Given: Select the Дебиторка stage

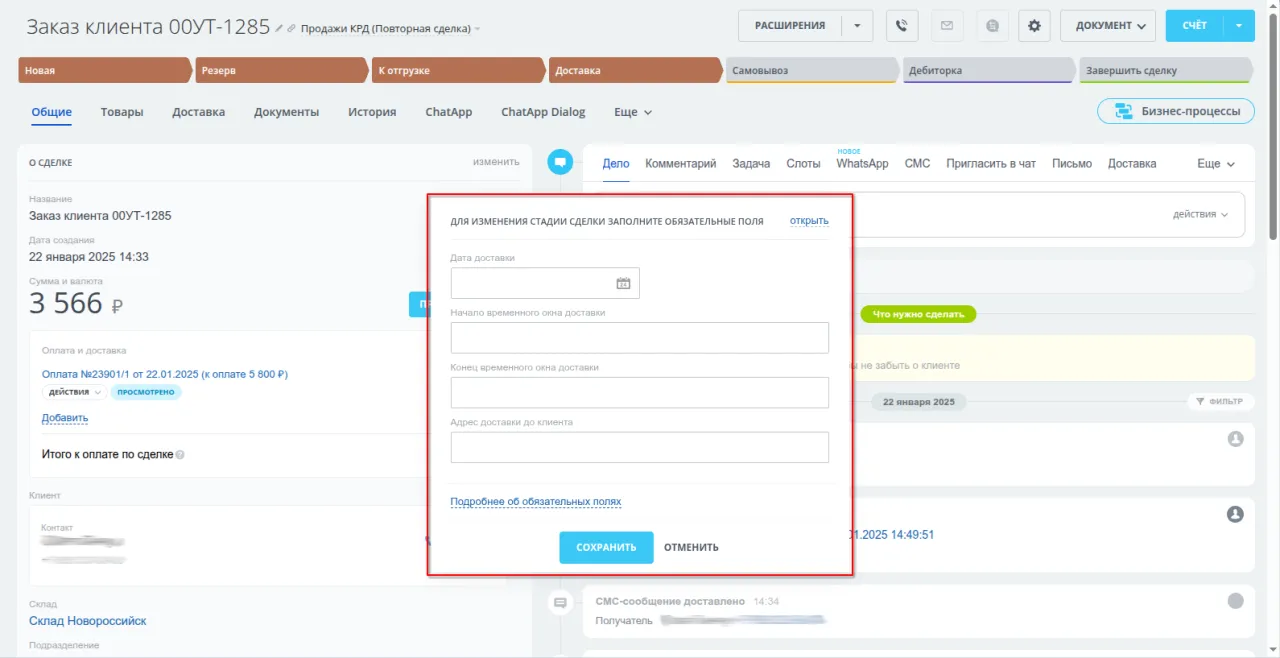Looking at the screenshot, I should (x=989, y=71).
